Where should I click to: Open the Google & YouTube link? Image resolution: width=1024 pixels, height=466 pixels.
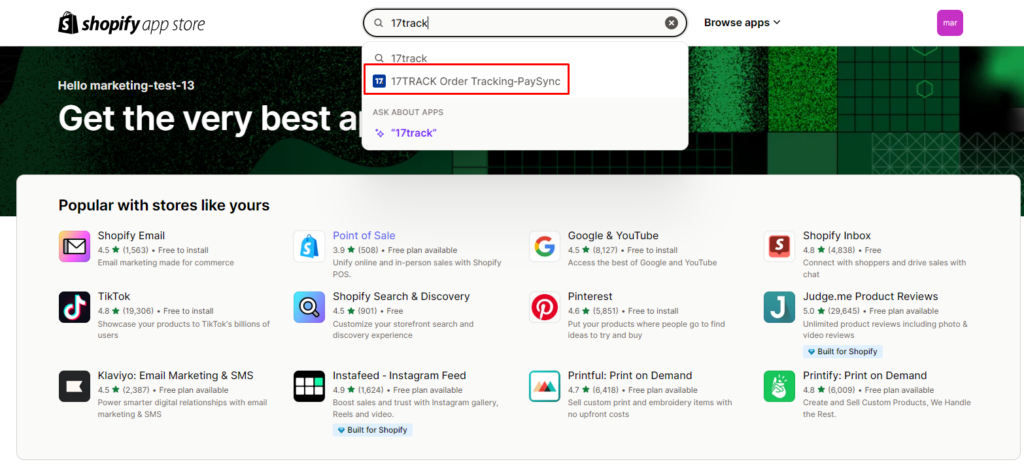point(613,236)
